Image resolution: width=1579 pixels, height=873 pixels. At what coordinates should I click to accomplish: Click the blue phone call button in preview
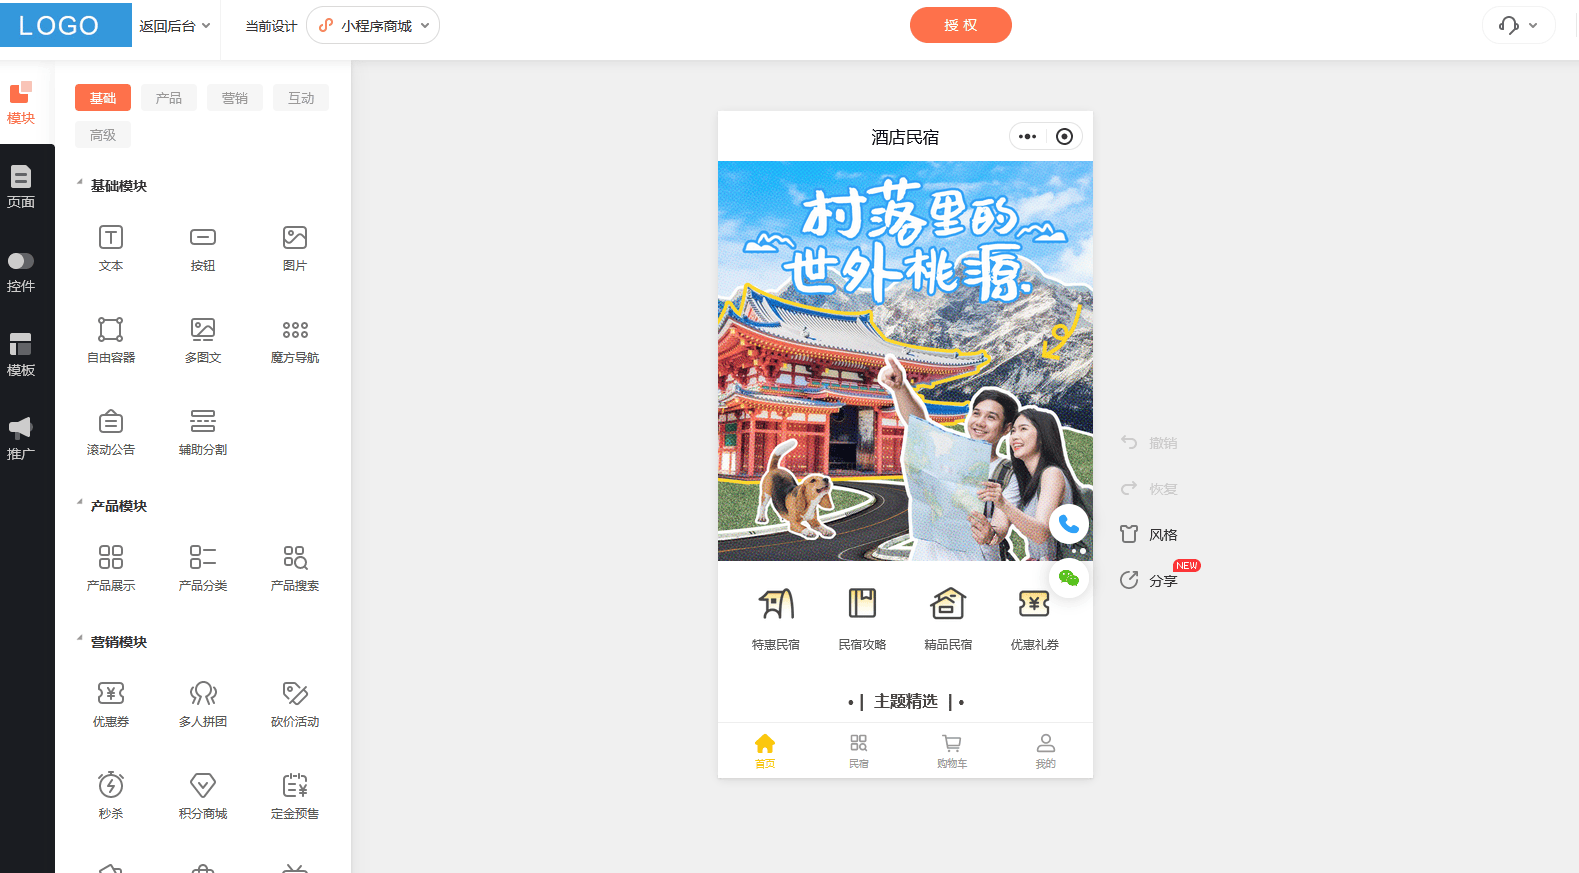coord(1069,523)
